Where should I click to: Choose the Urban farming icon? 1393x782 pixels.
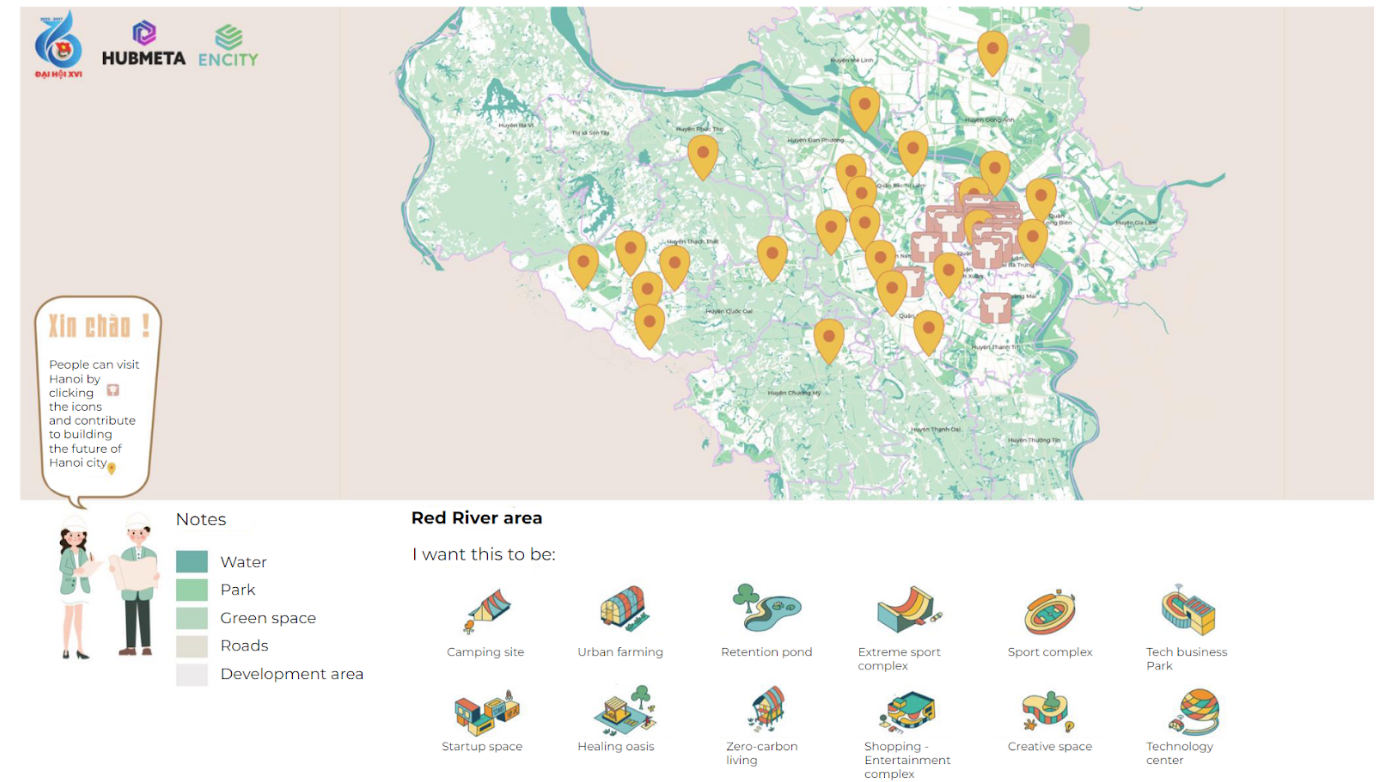[624, 609]
